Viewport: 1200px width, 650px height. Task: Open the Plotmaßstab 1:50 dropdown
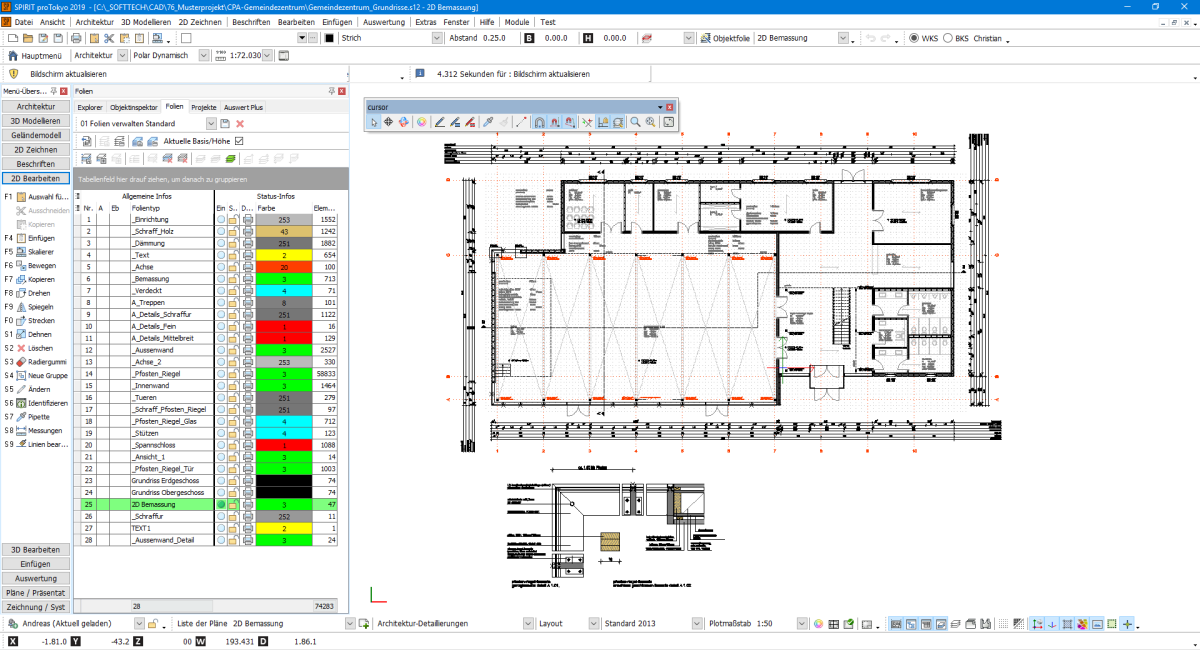(797, 624)
